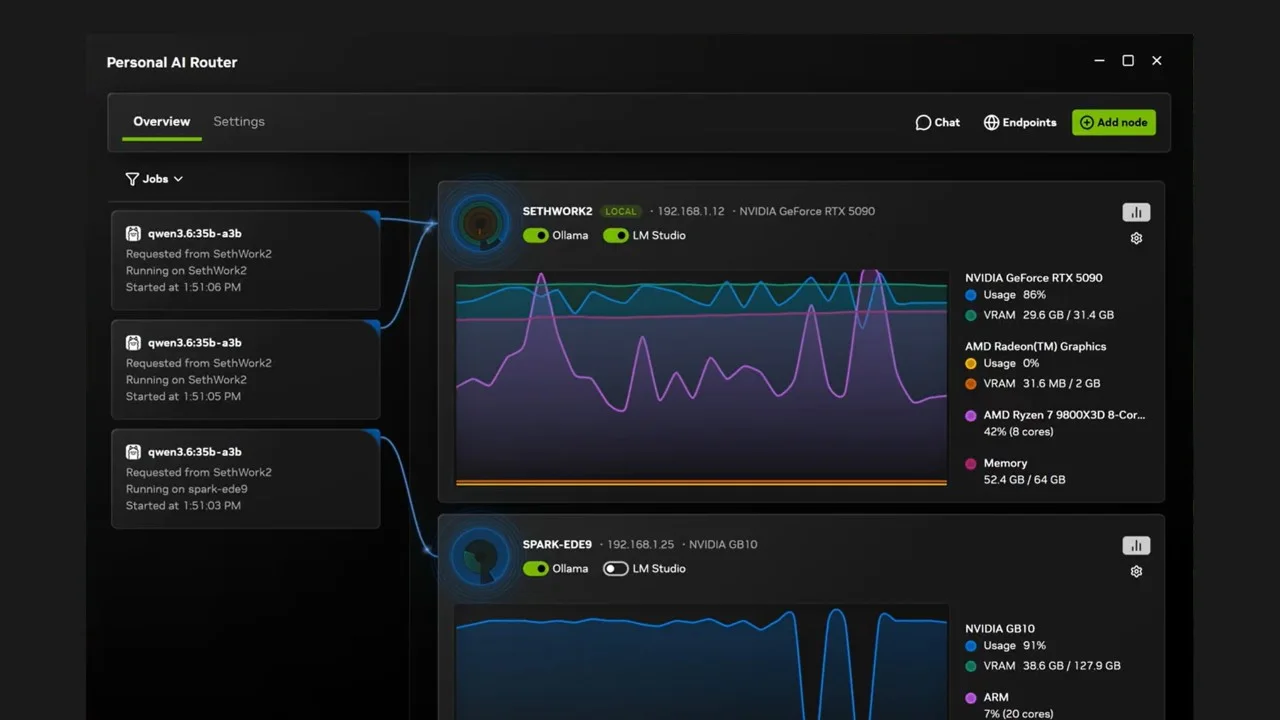
Task: Enable LM Studio on SPARK-EDE9 node
Action: [616, 569]
